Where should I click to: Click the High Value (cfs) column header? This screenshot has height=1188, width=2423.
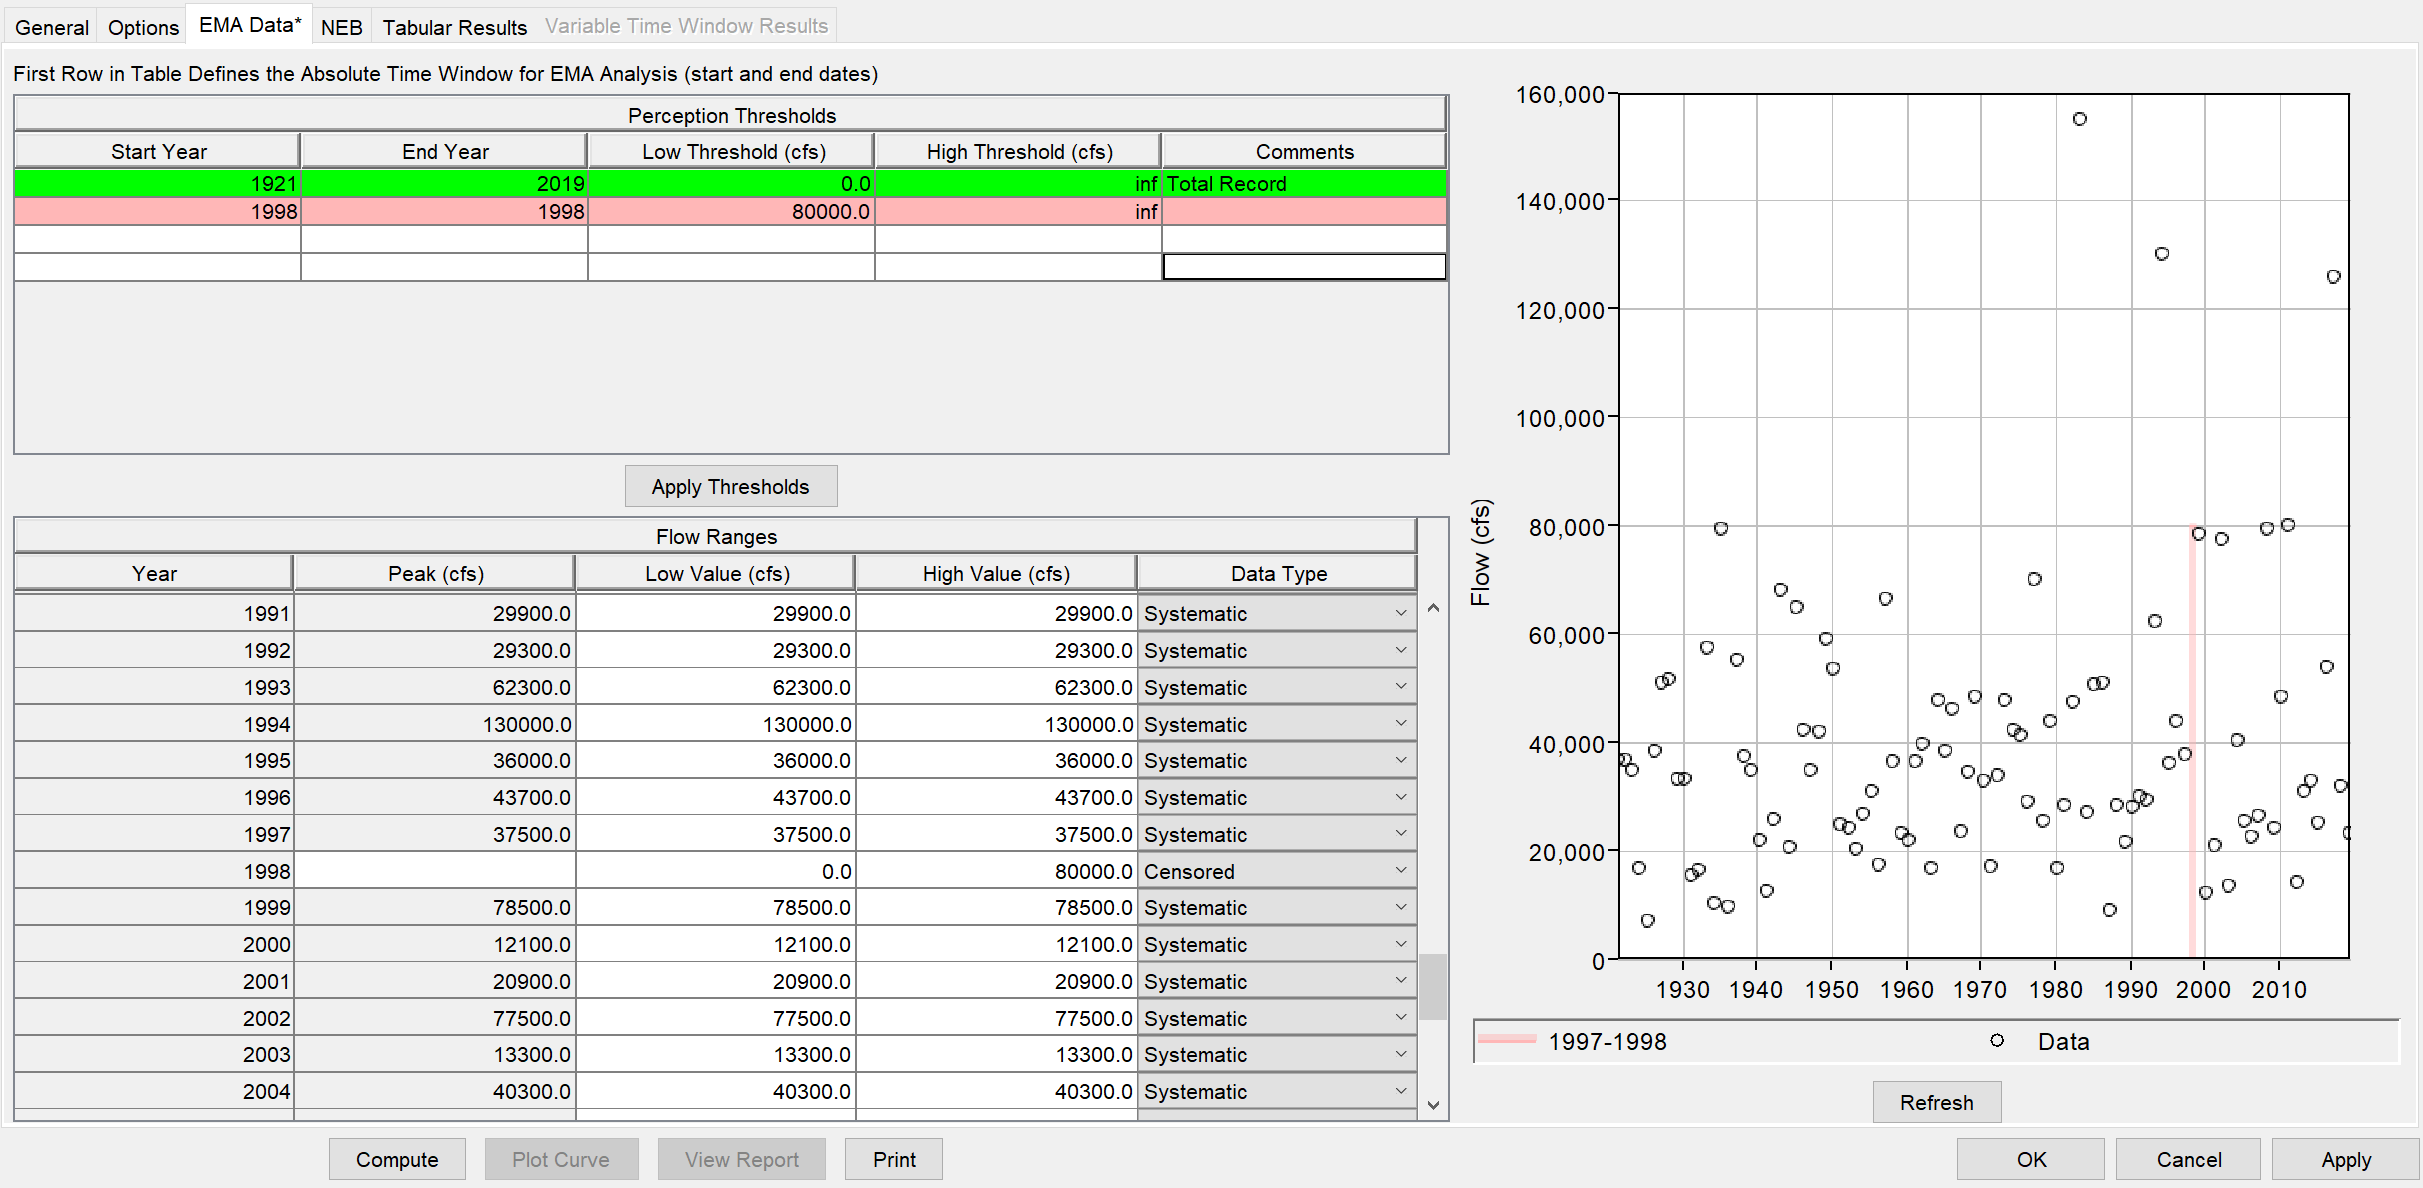point(996,573)
